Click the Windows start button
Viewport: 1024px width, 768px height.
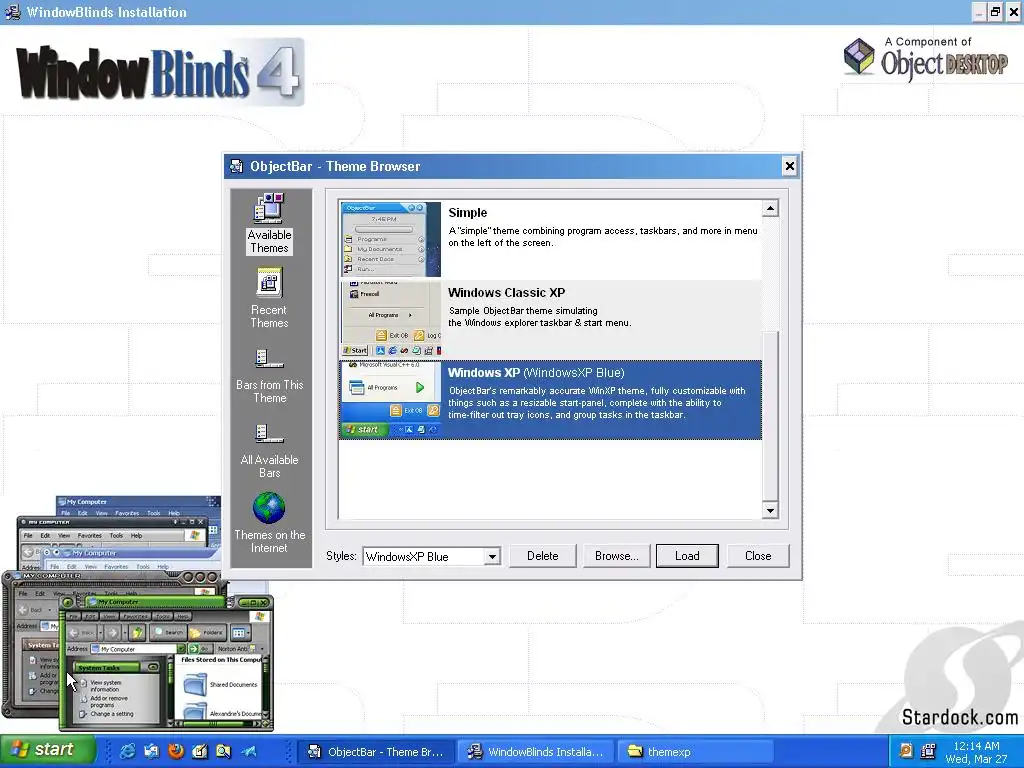click(x=48, y=750)
